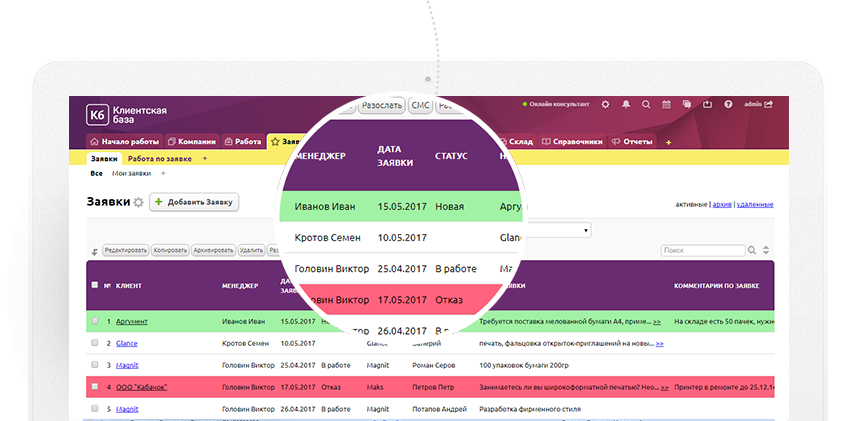Click the help question mark icon
The width and height of the screenshot is (857, 421).
pos(728,104)
